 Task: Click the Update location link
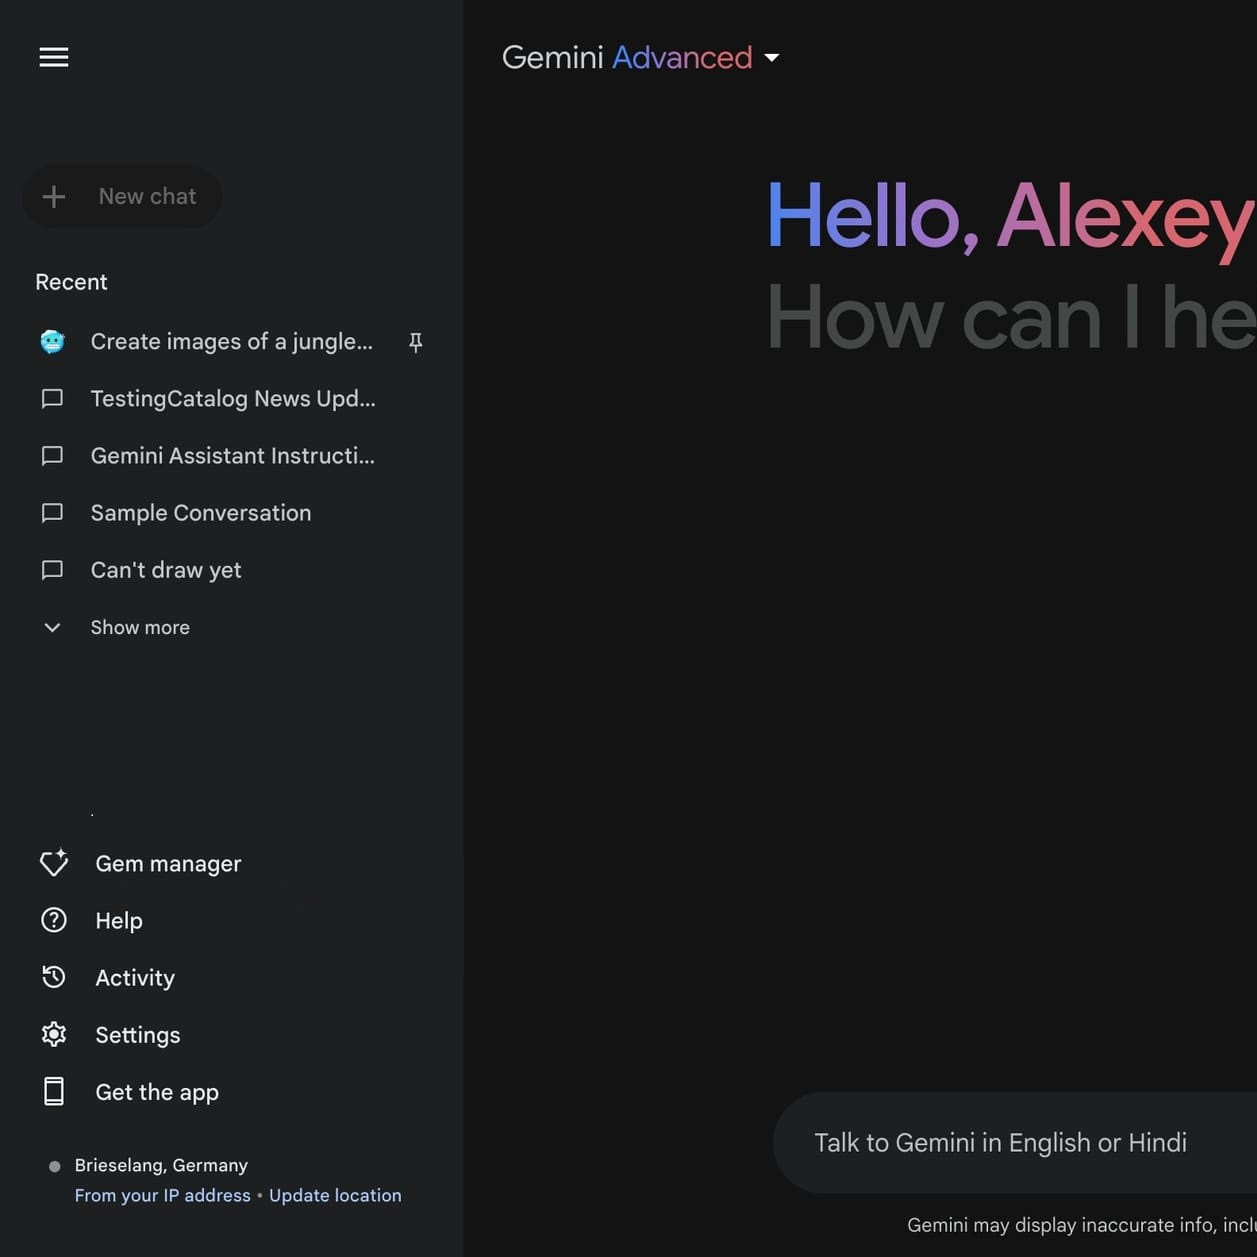pos(335,1195)
